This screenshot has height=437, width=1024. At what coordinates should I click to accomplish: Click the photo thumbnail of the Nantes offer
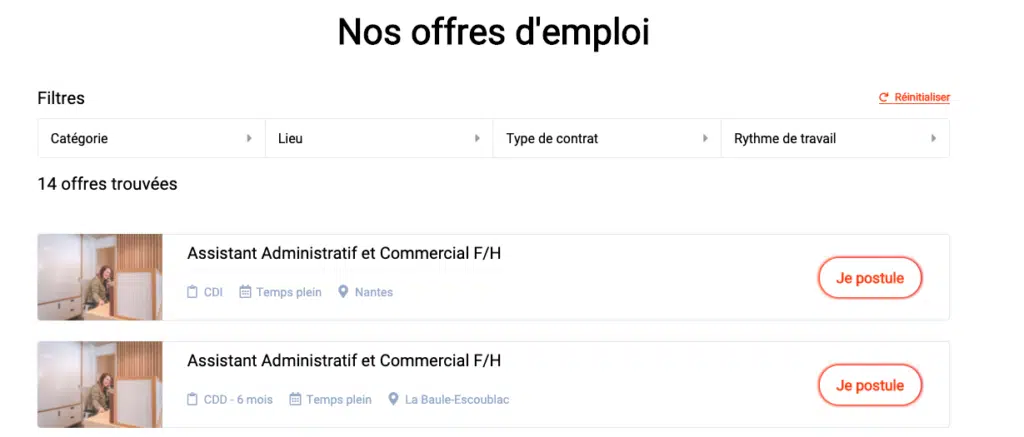tap(100, 278)
